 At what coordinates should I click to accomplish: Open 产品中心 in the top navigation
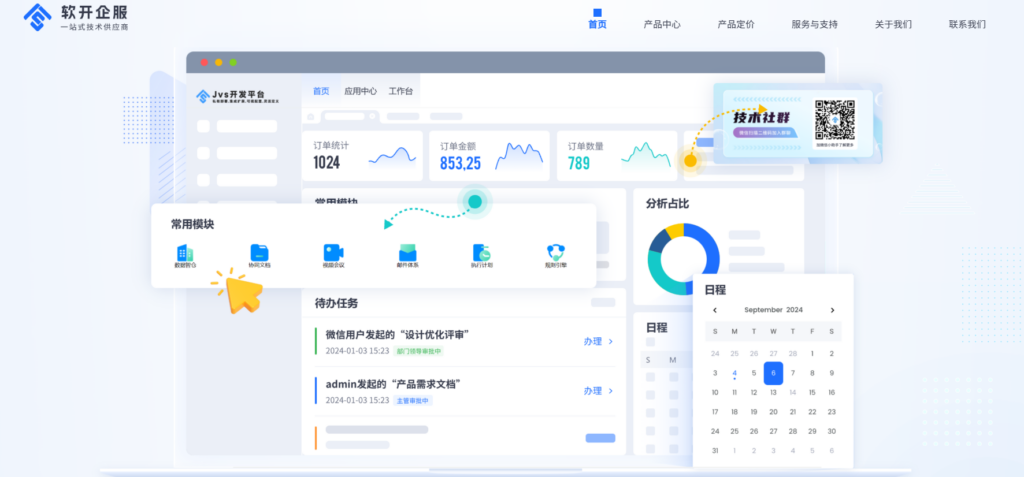(662, 24)
